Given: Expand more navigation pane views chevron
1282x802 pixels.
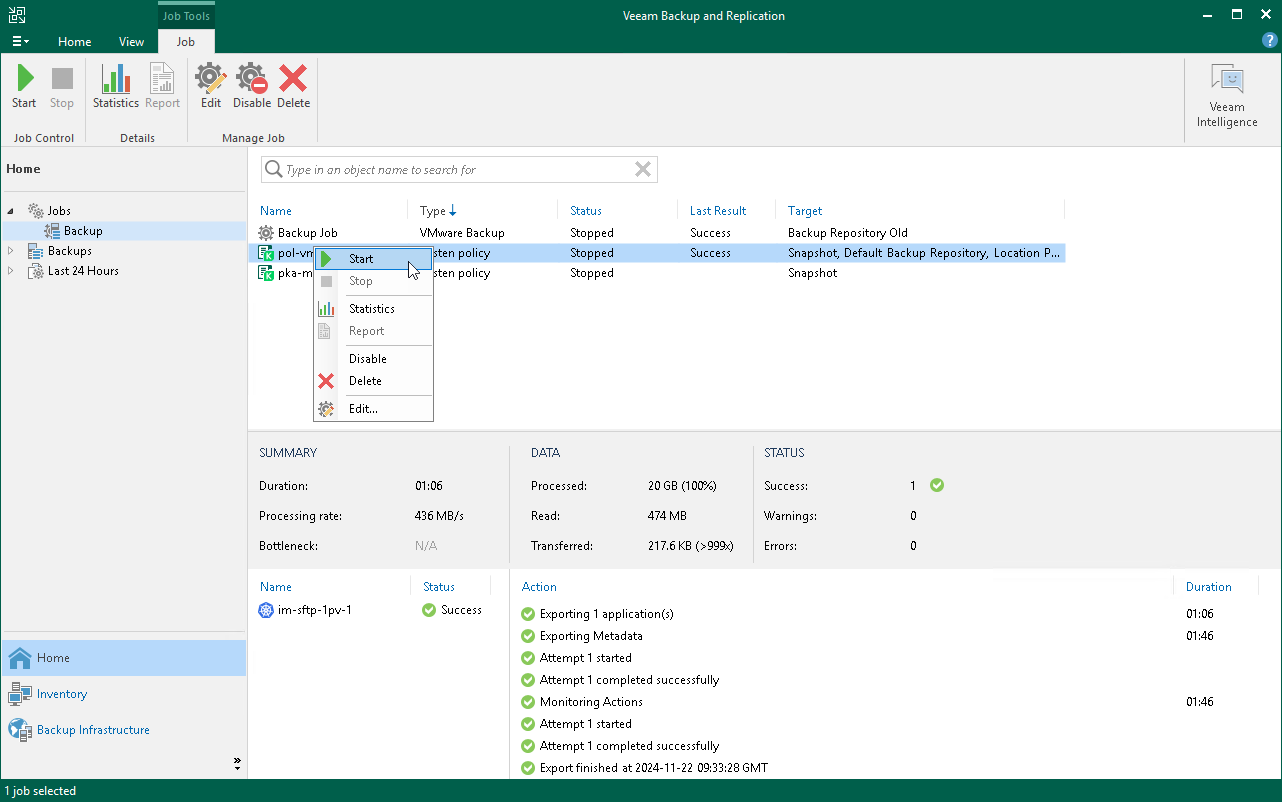Looking at the screenshot, I should 237,763.
